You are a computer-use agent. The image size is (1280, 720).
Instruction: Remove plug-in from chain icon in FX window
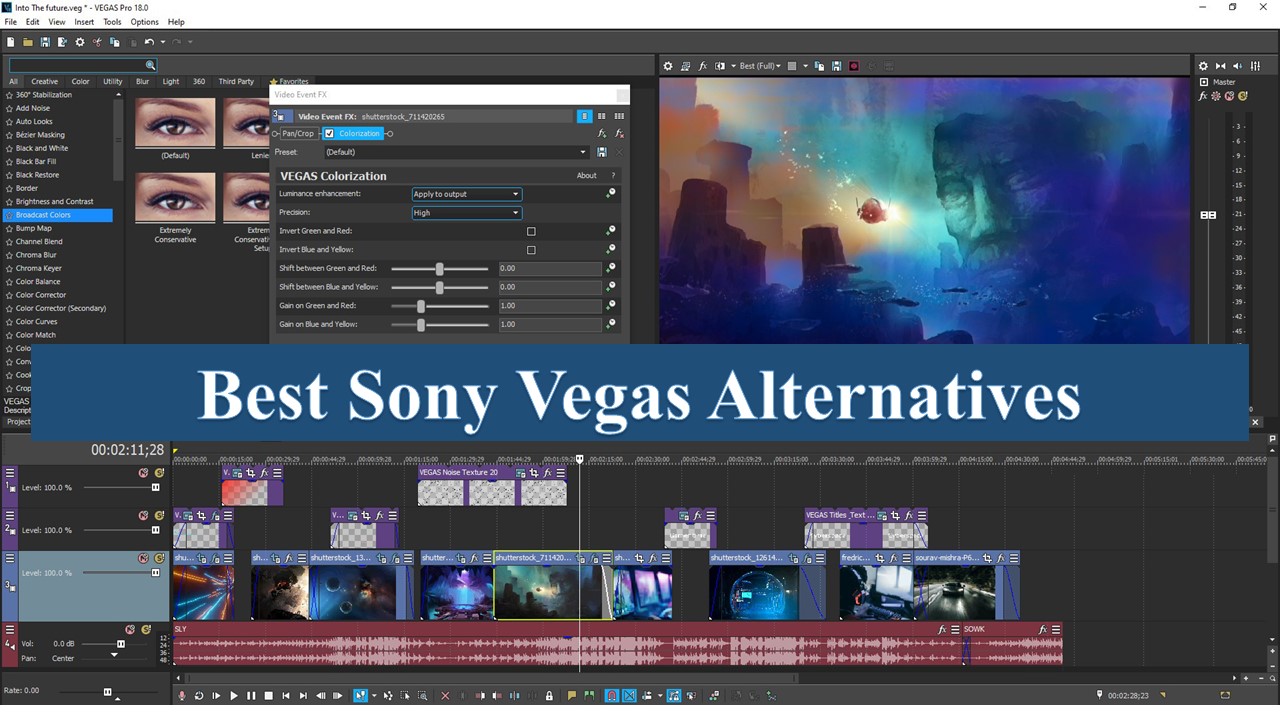[619, 133]
